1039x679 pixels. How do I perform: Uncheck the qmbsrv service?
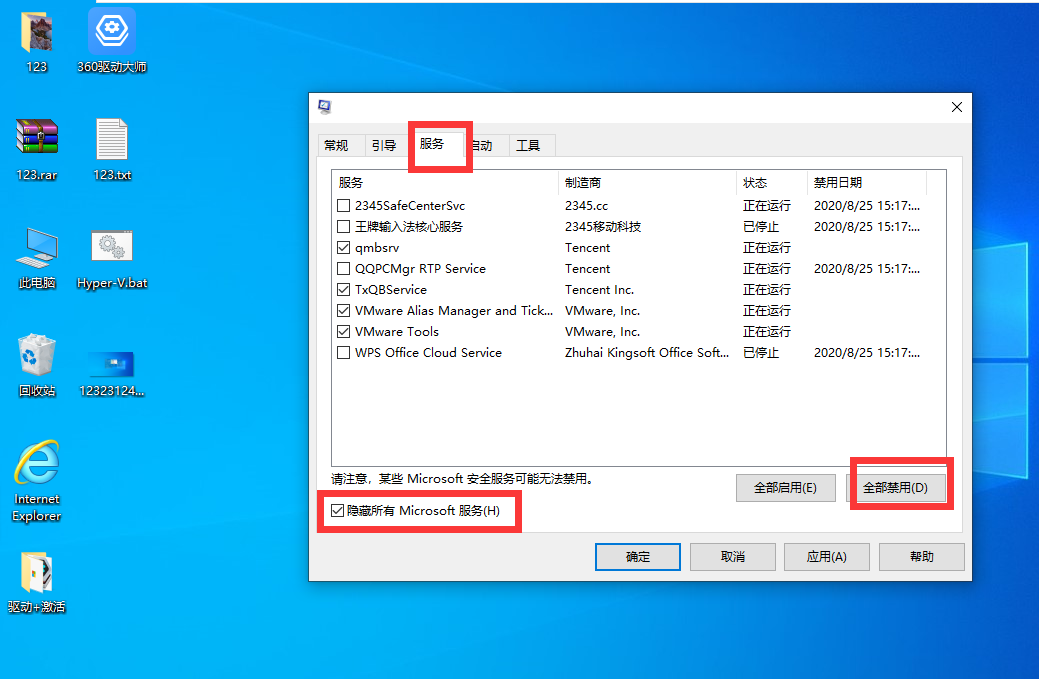tap(343, 247)
